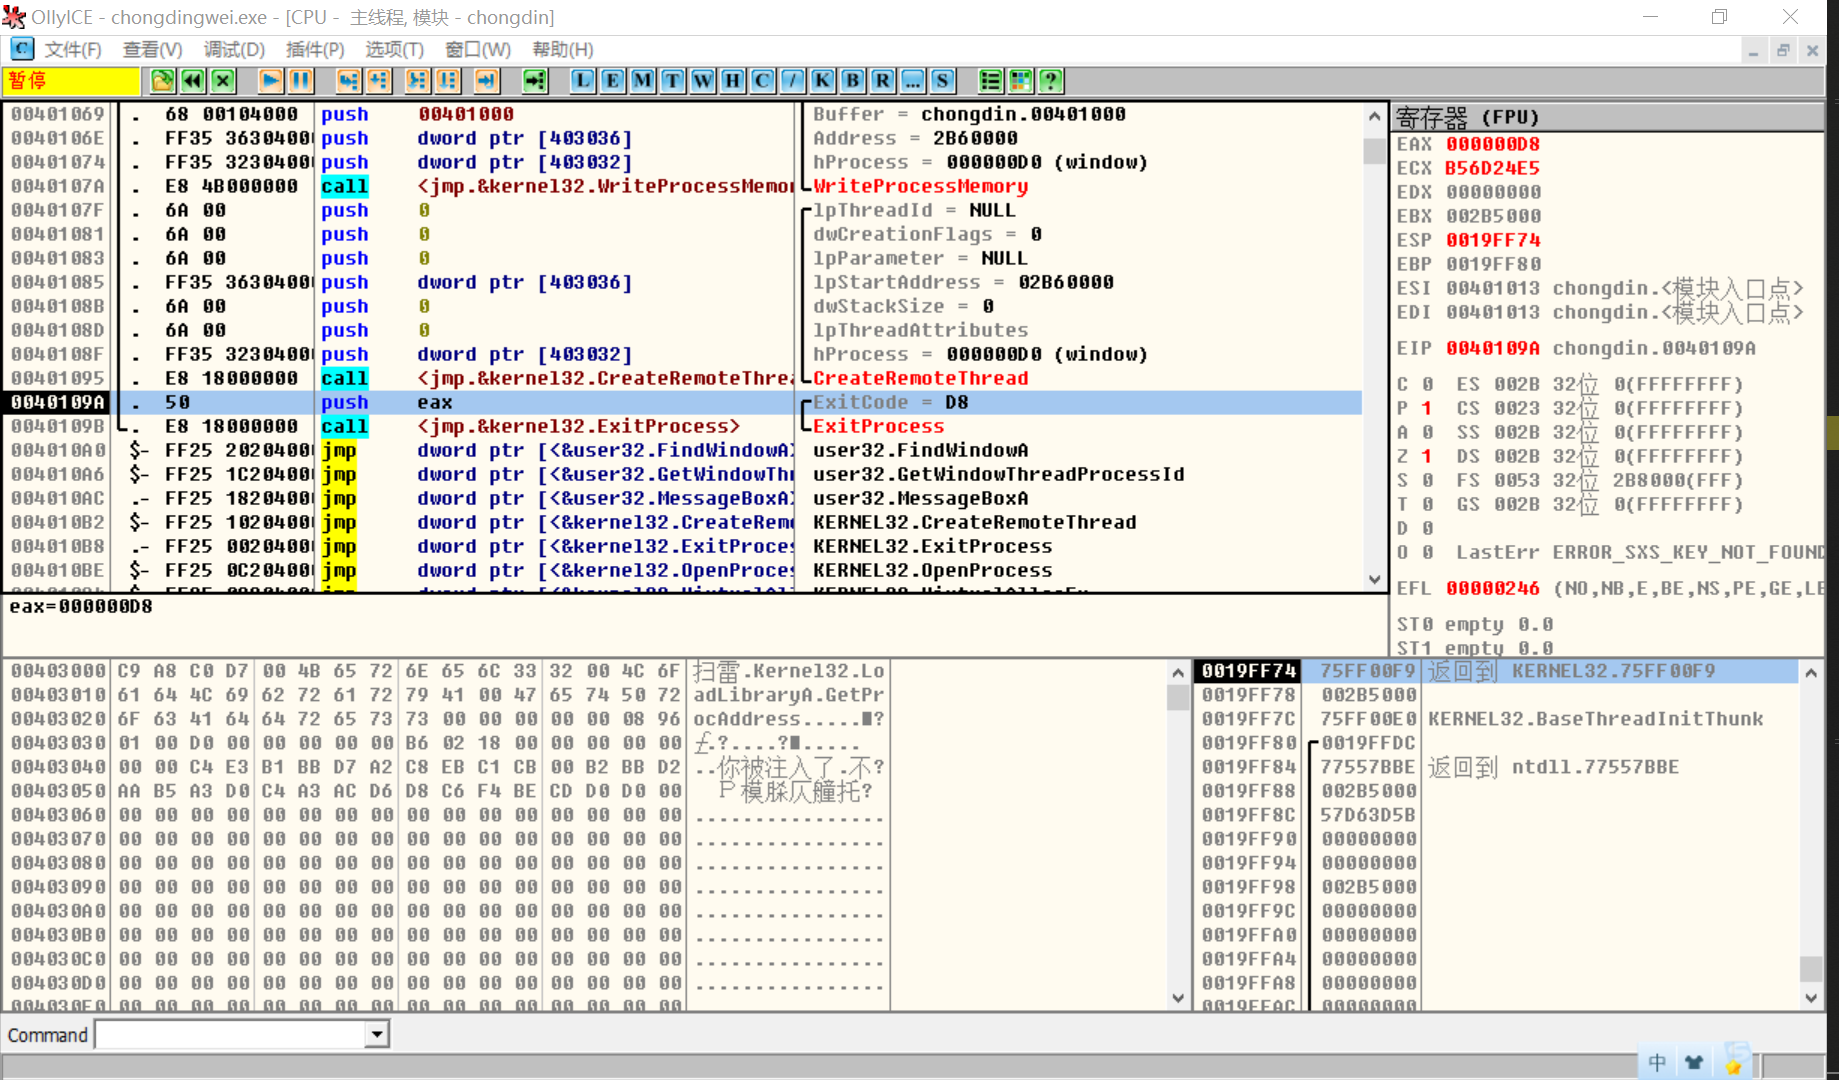Open appearance options color grid icon
The image size is (1839, 1080).
click(1020, 81)
